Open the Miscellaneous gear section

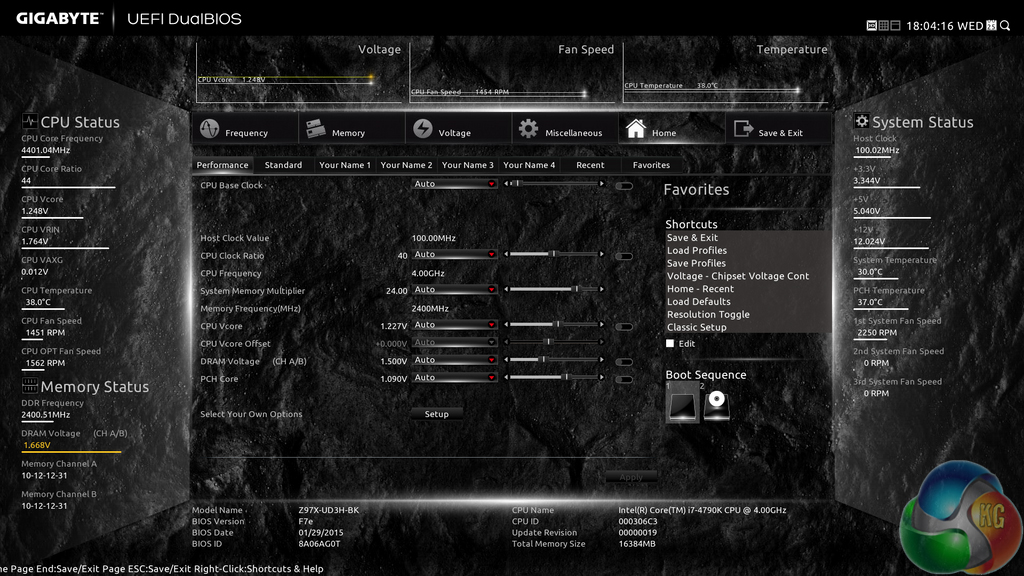(x=565, y=129)
